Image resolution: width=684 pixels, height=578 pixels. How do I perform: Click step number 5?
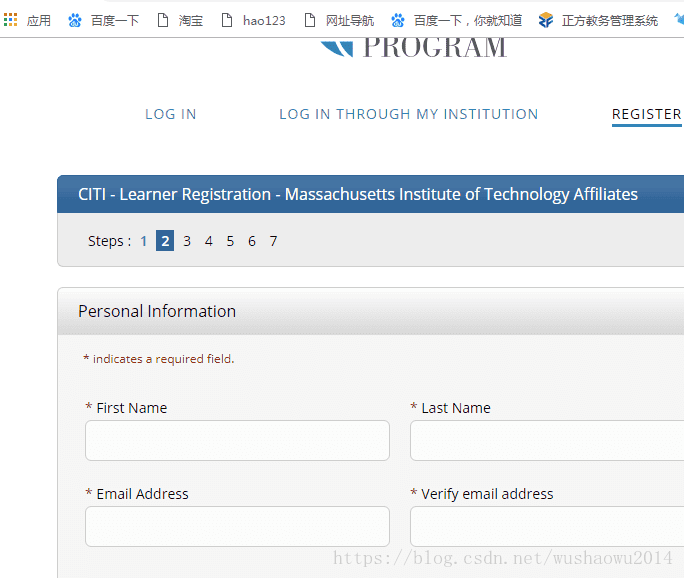pyautogui.click(x=230, y=241)
